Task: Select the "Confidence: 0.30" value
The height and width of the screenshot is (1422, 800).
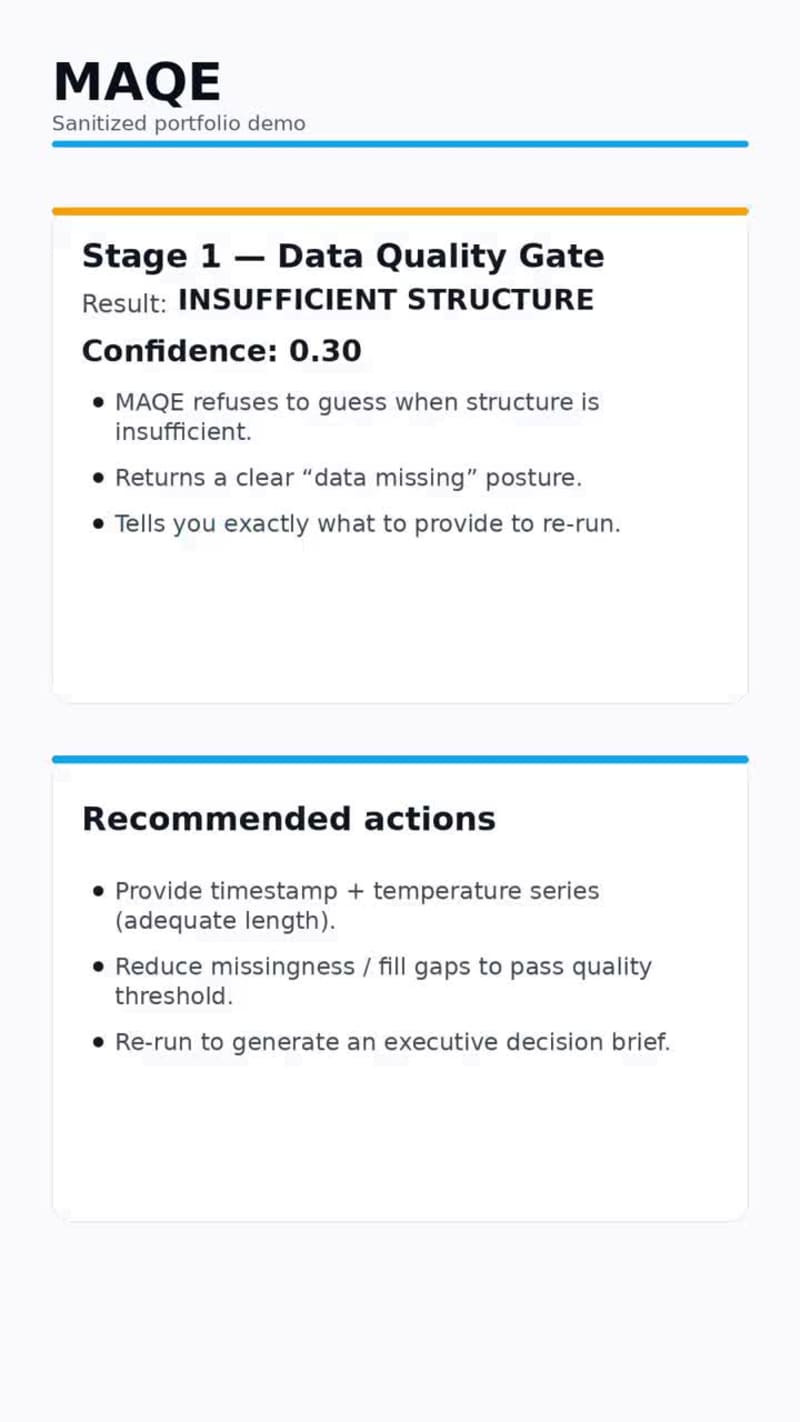Action: [221, 351]
